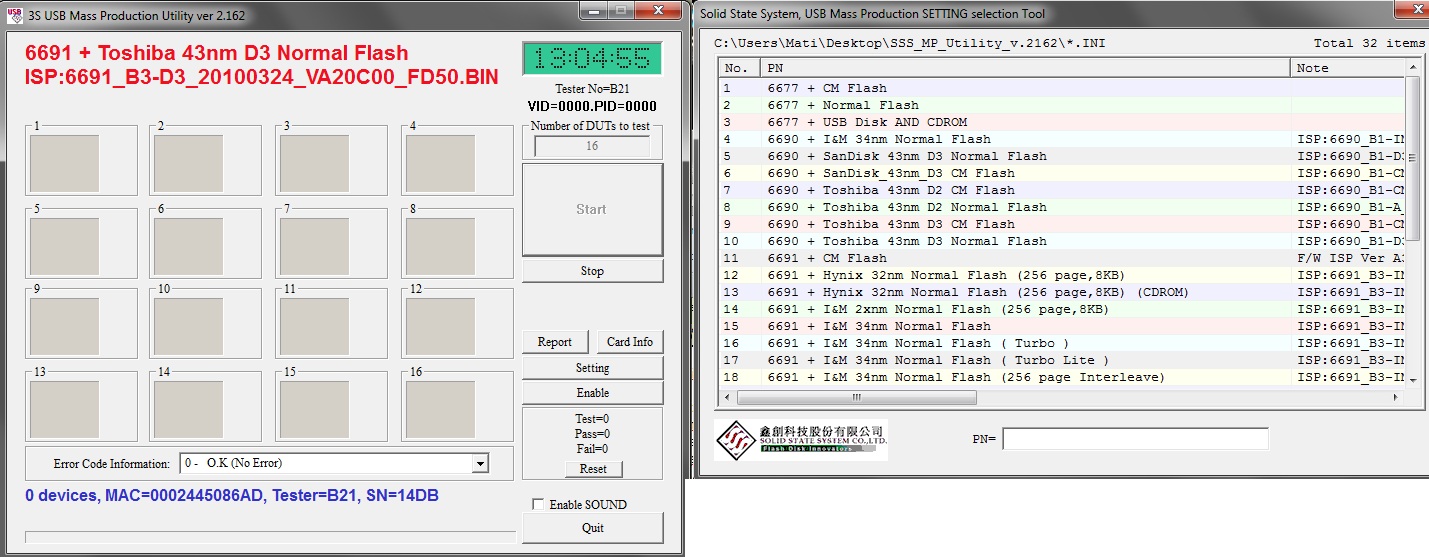The image size is (1429, 557).
Task: Select row 6690 + SanDisk 43nm D3 Normal Flash
Action: pyautogui.click(x=1062, y=156)
